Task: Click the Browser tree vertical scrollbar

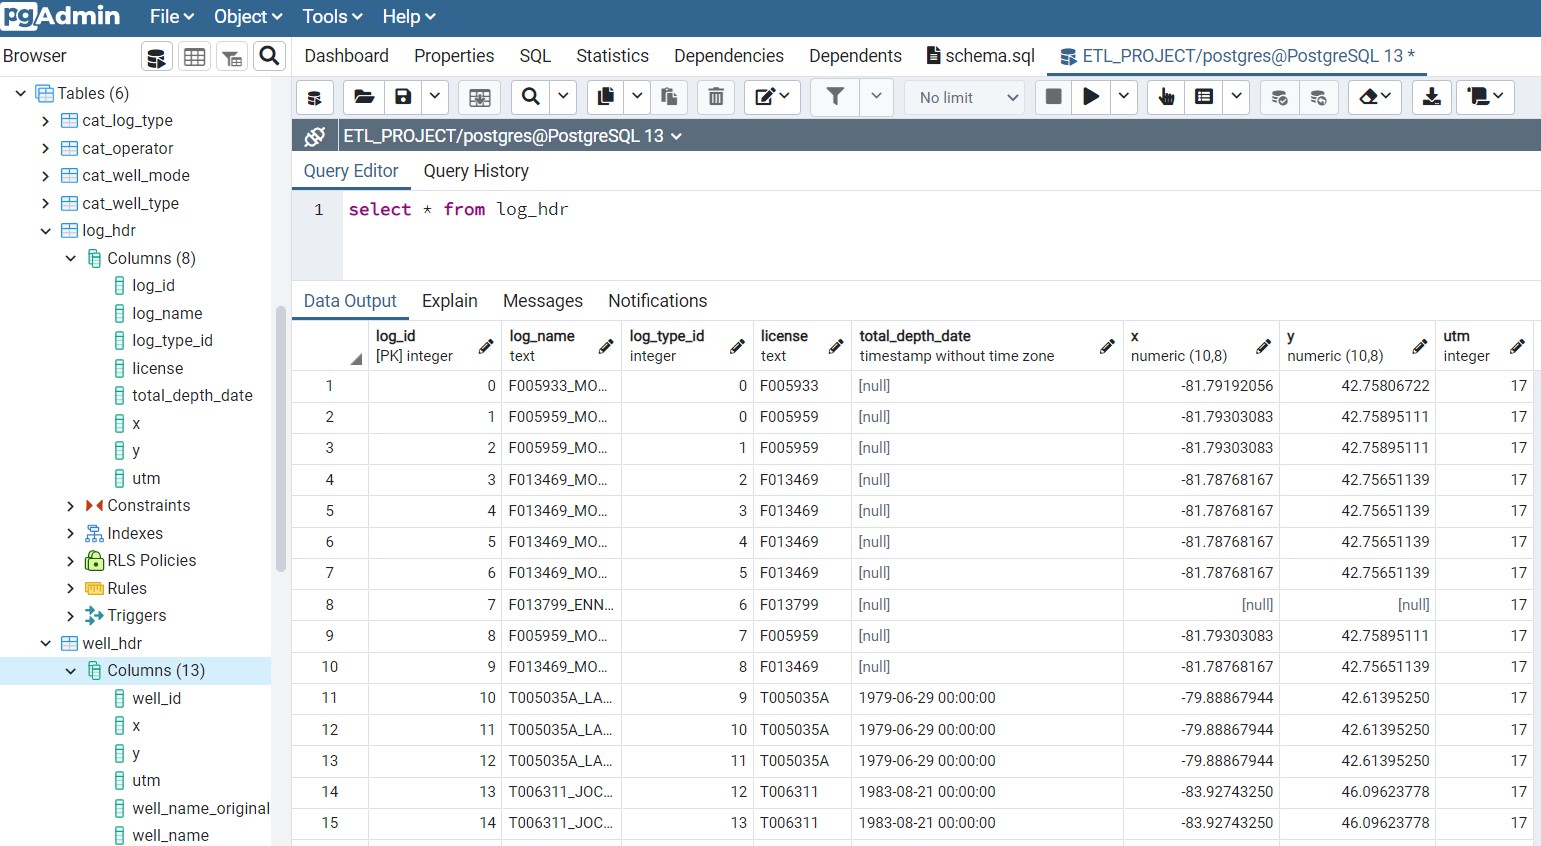Action: point(281,439)
